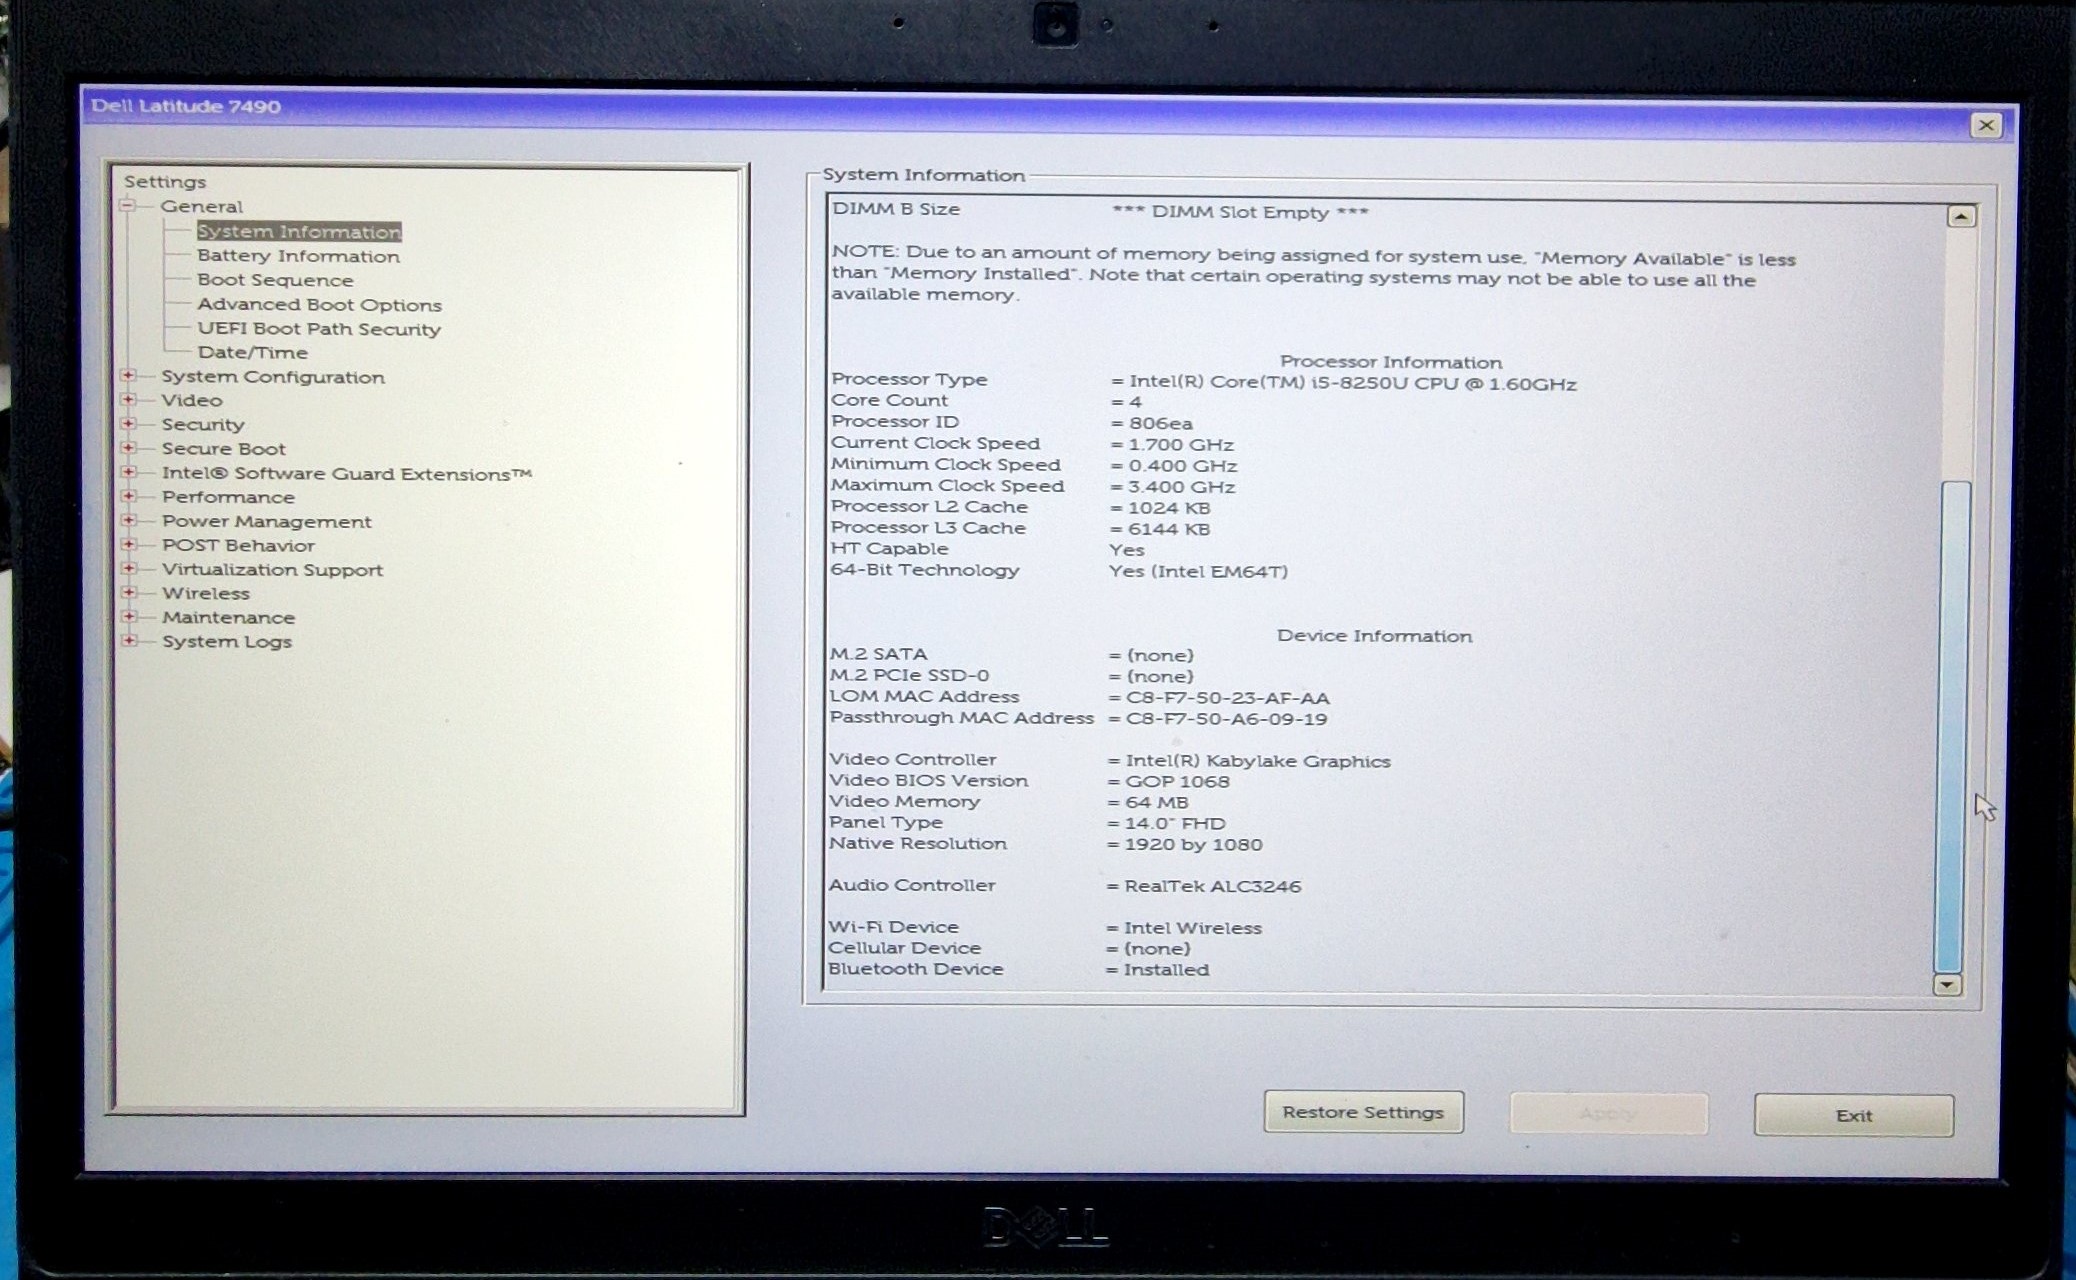Click the Bluetooth Device Installed value

(1166, 970)
